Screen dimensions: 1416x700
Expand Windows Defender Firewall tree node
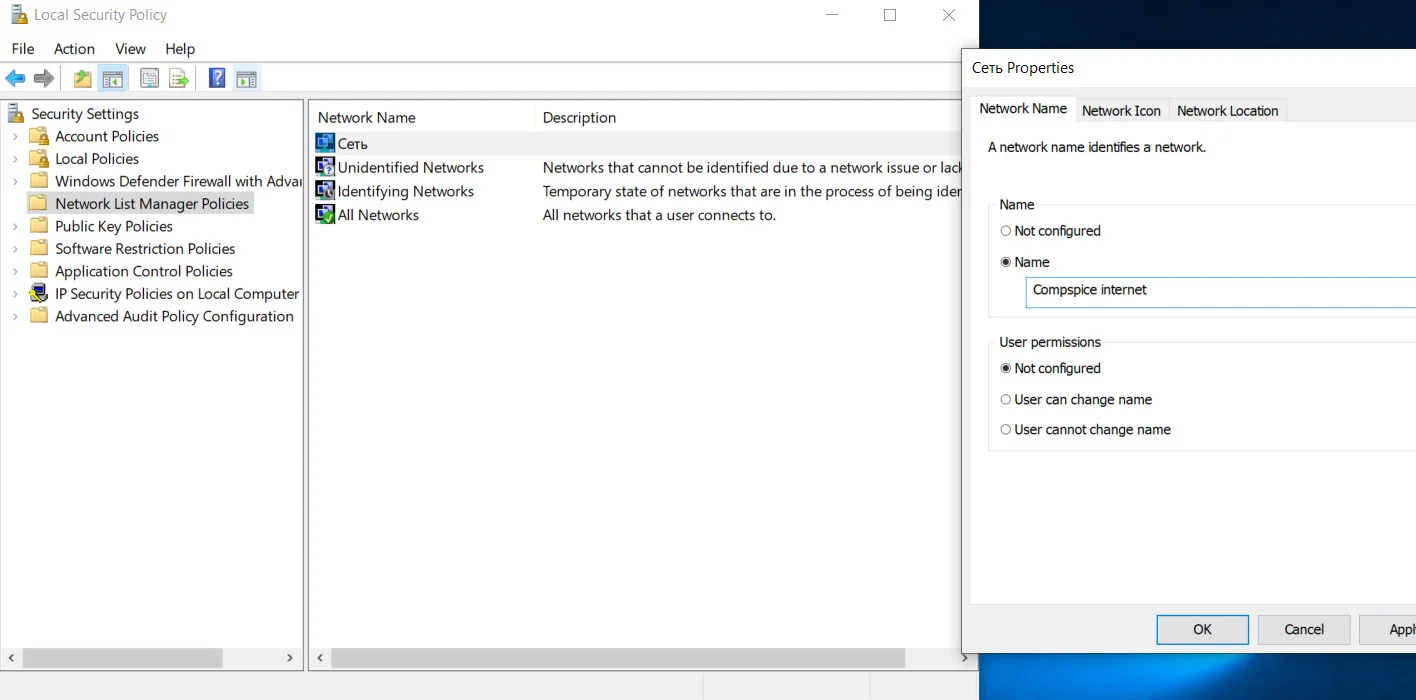click(15, 181)
